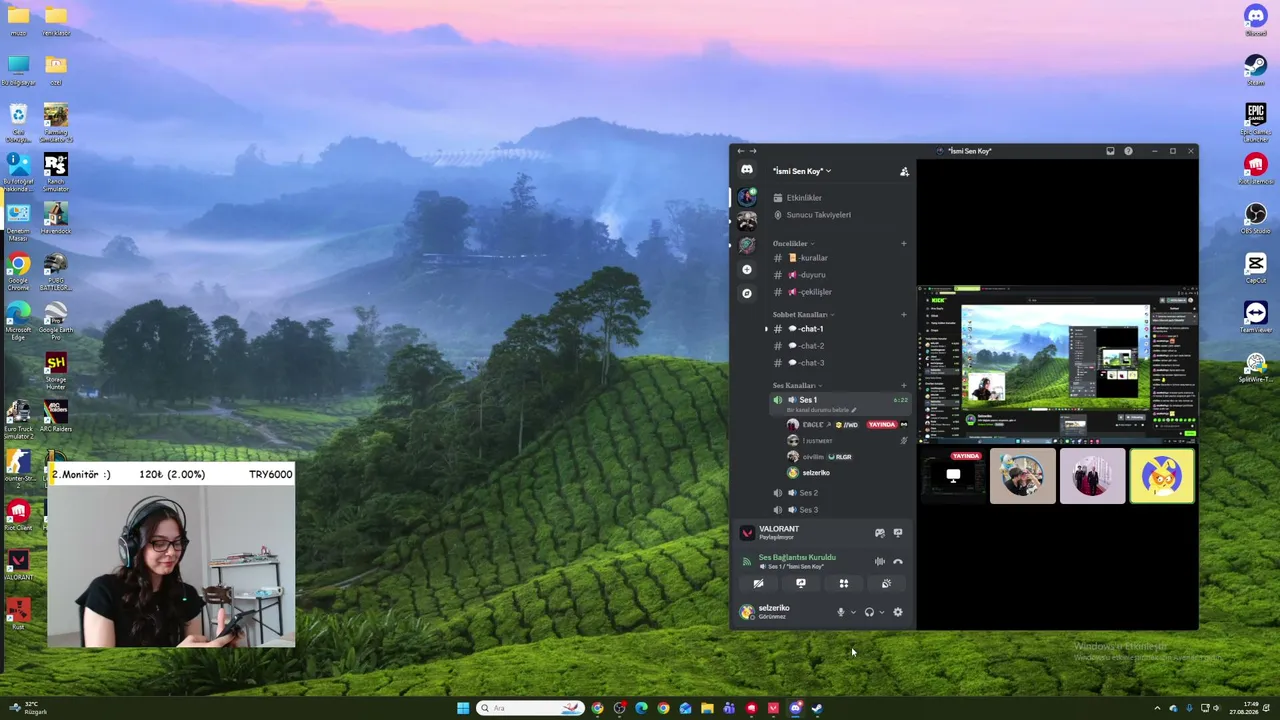Create a channel in Sohbet Kanalları category
1280x720 pixels.
click(904, 315)
